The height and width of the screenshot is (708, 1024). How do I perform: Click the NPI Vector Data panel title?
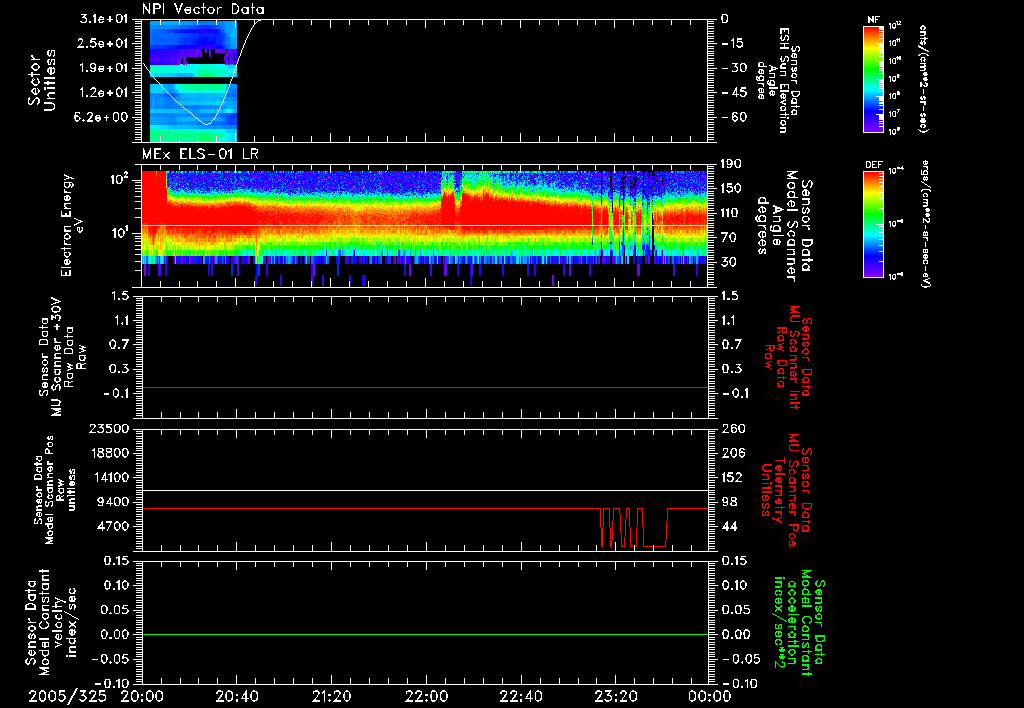203,9
